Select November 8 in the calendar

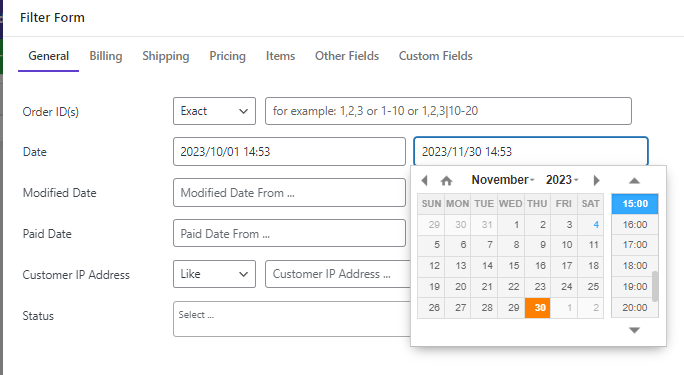(x=511, y=245)
